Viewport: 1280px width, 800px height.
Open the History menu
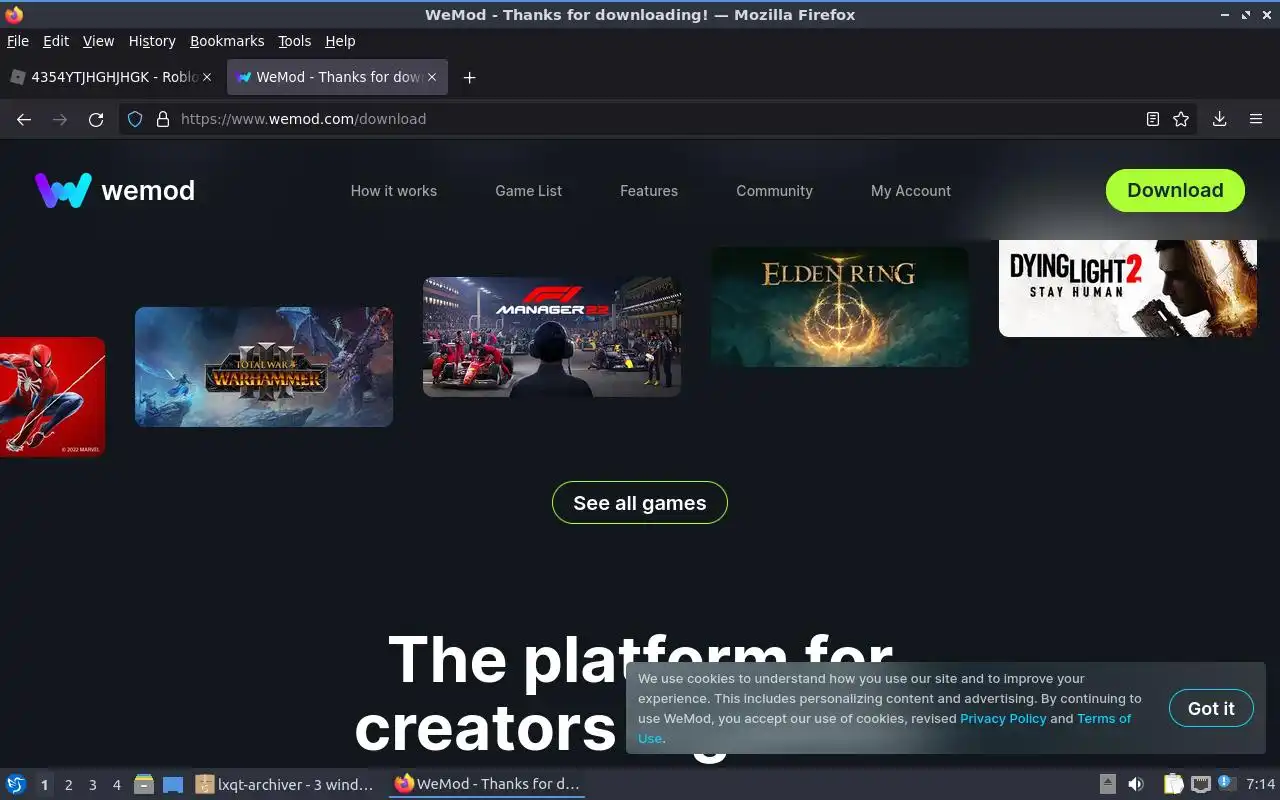pyautogui.click(x=152, y=41)
